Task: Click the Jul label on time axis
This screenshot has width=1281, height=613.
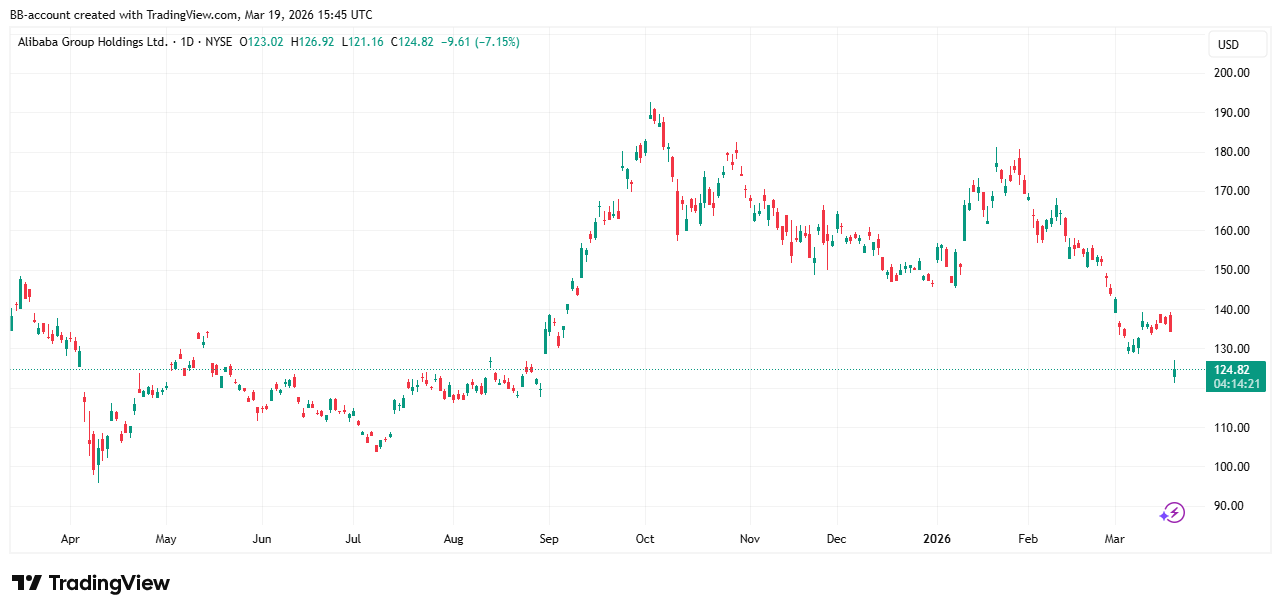Action: 353,539
